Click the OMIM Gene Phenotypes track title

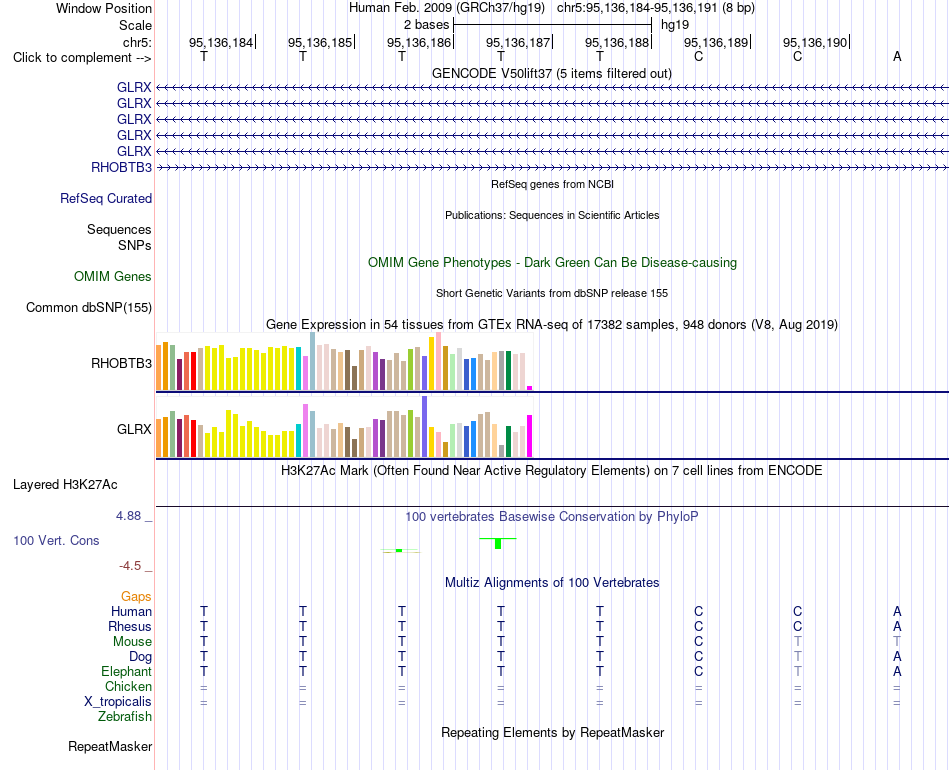(552, 262)
